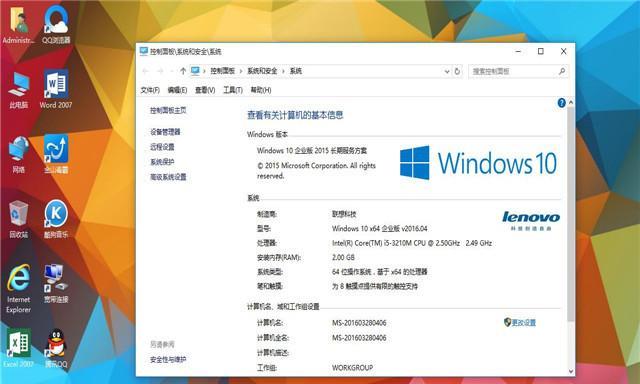Launch Word 2007 desktop shortcut
Viewport: 640px width, 384px height.
[x=56, y=89]
